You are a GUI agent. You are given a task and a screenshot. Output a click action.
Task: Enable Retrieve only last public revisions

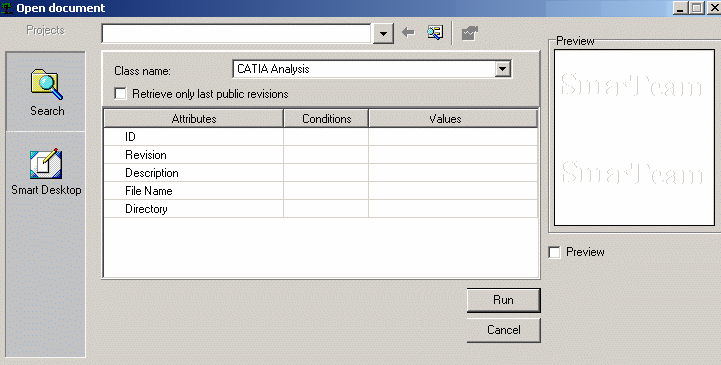120,94
